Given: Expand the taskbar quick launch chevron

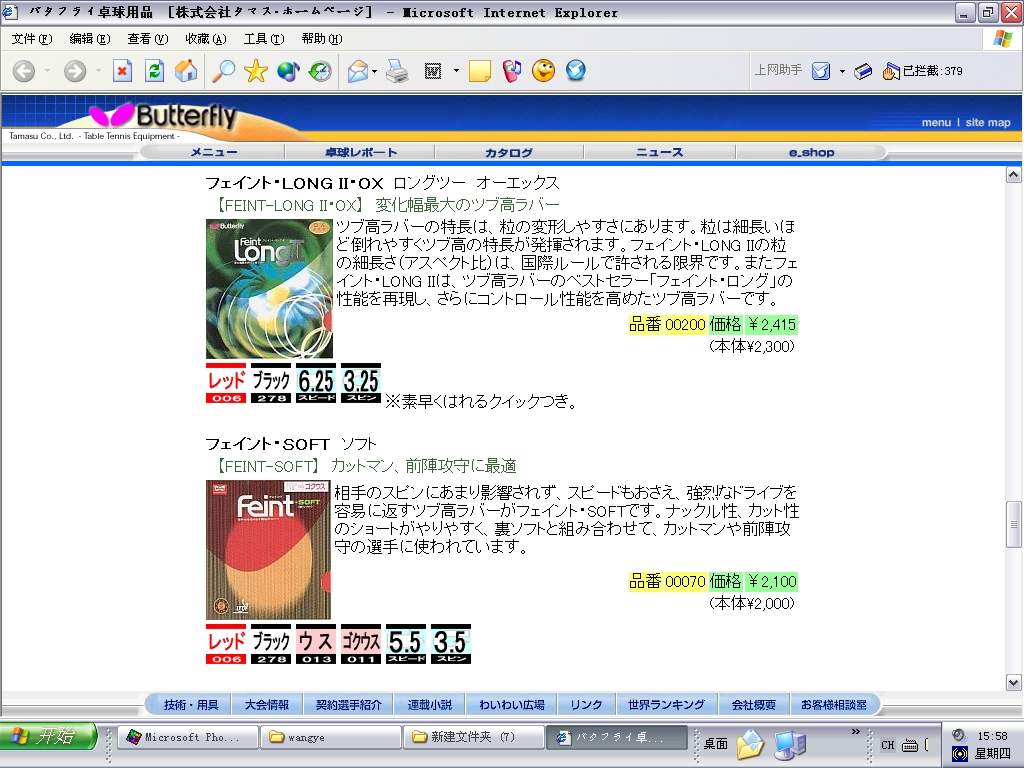Looking at the screenshot, I should (856, 731).
